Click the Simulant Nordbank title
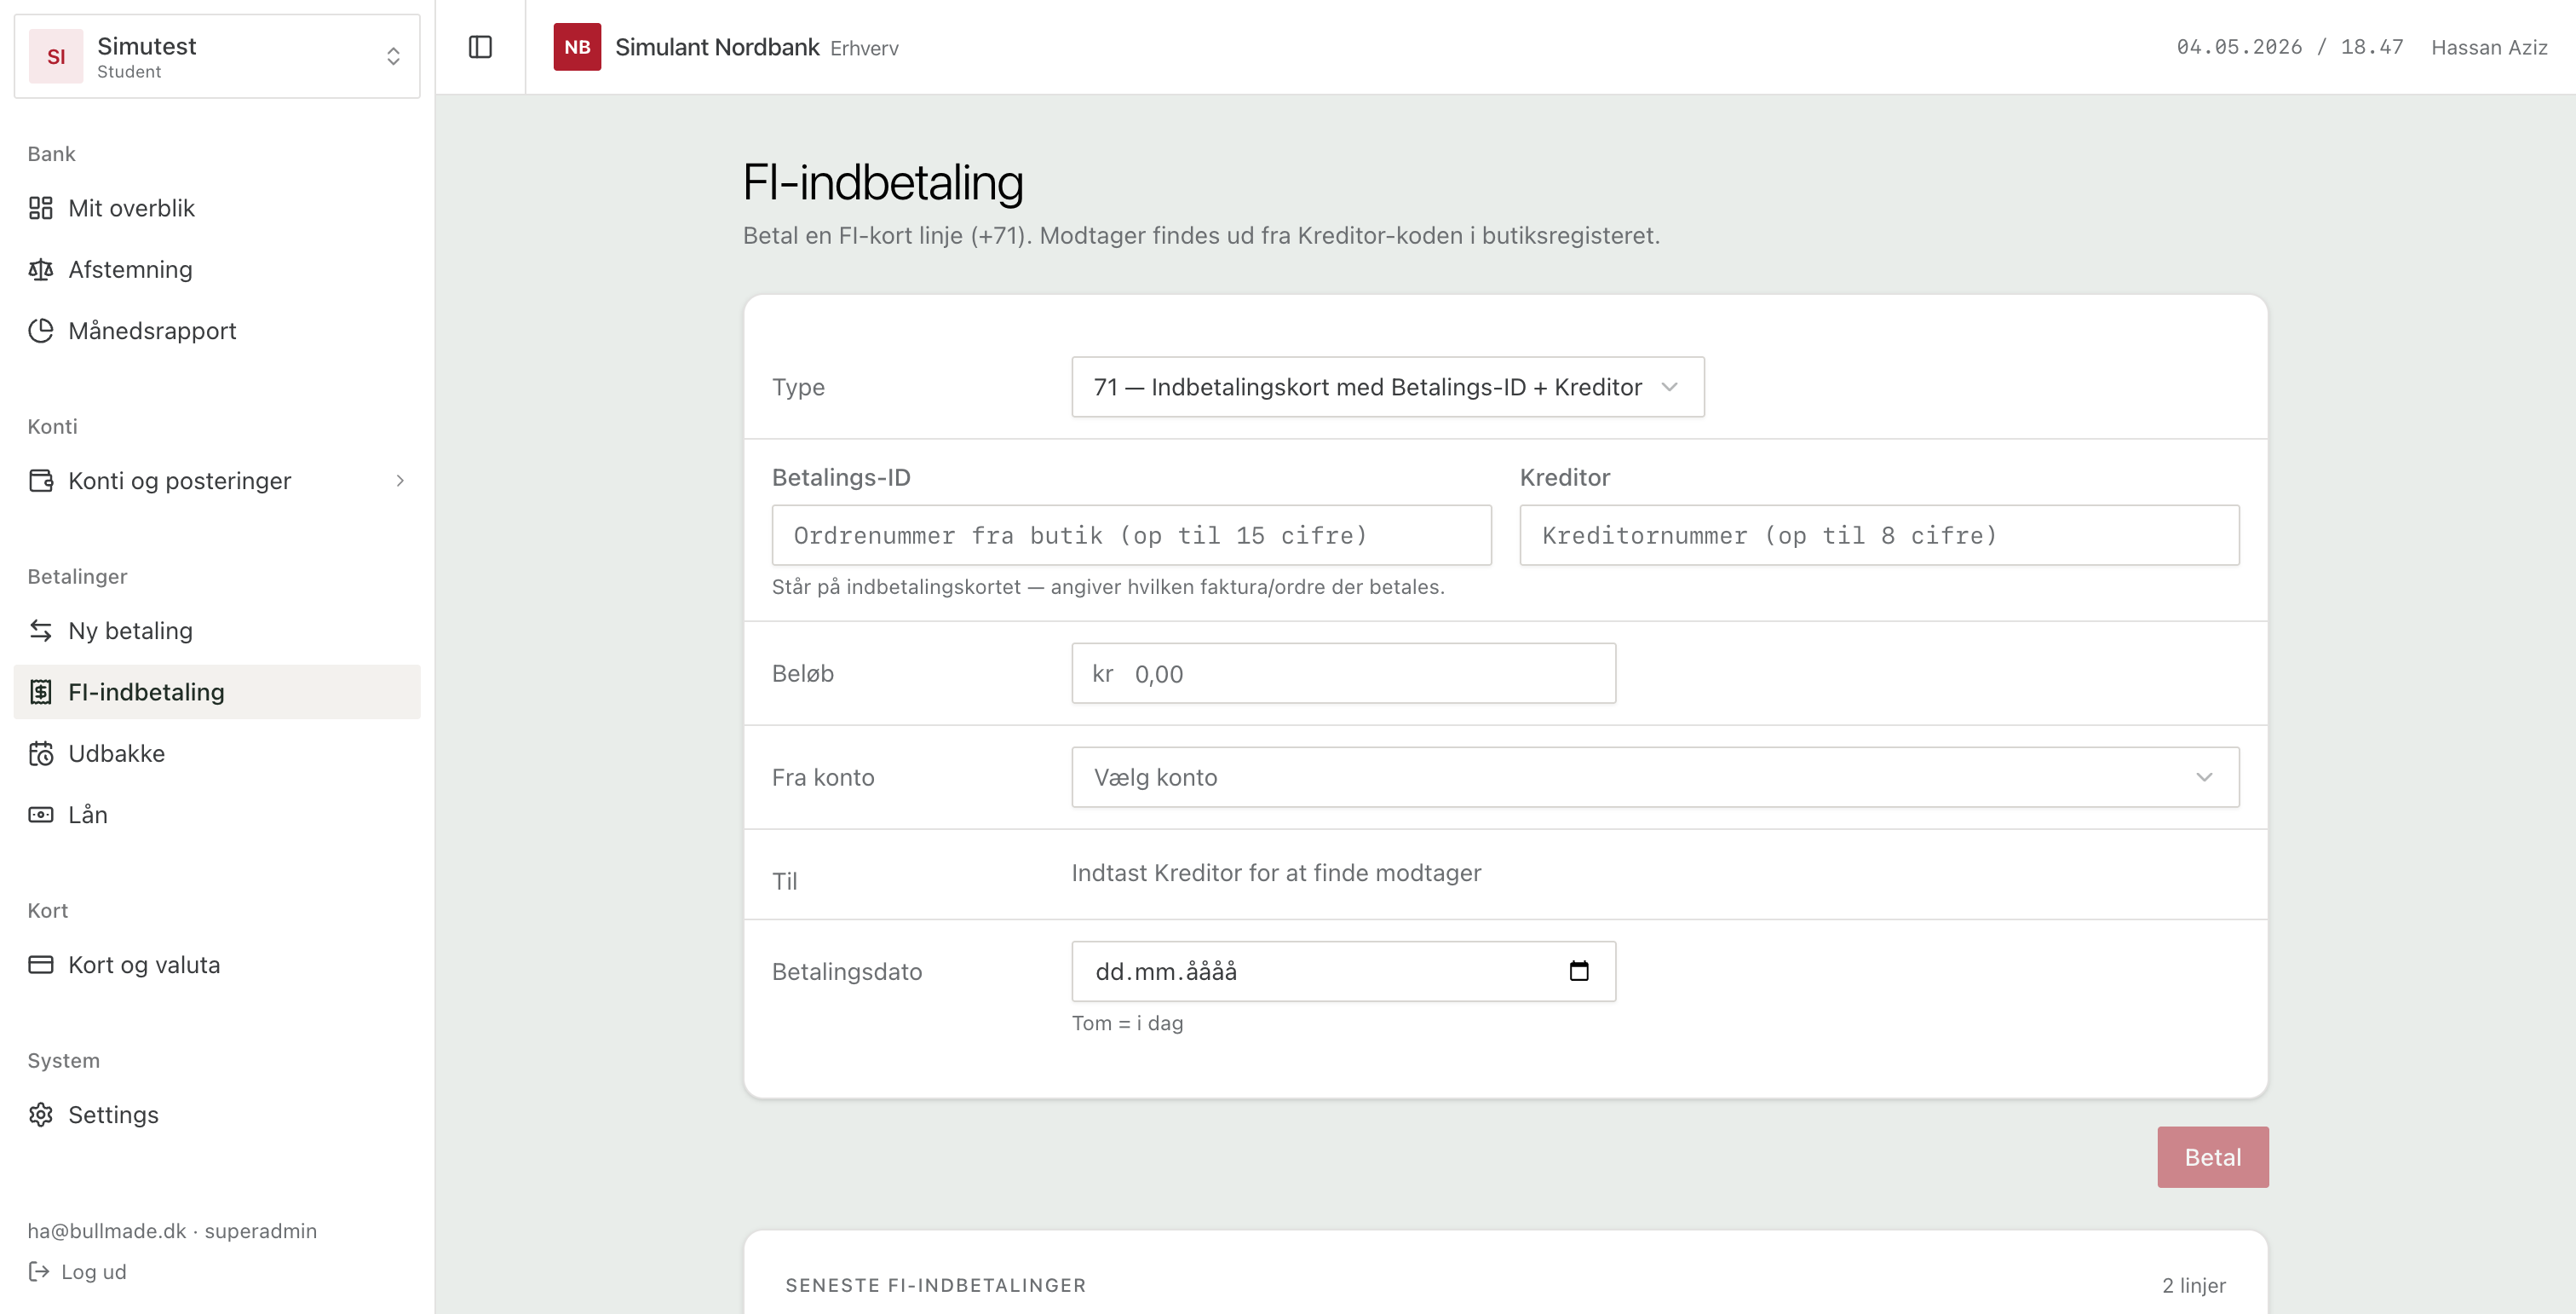 pyautogui.click(x=717, y=47)
